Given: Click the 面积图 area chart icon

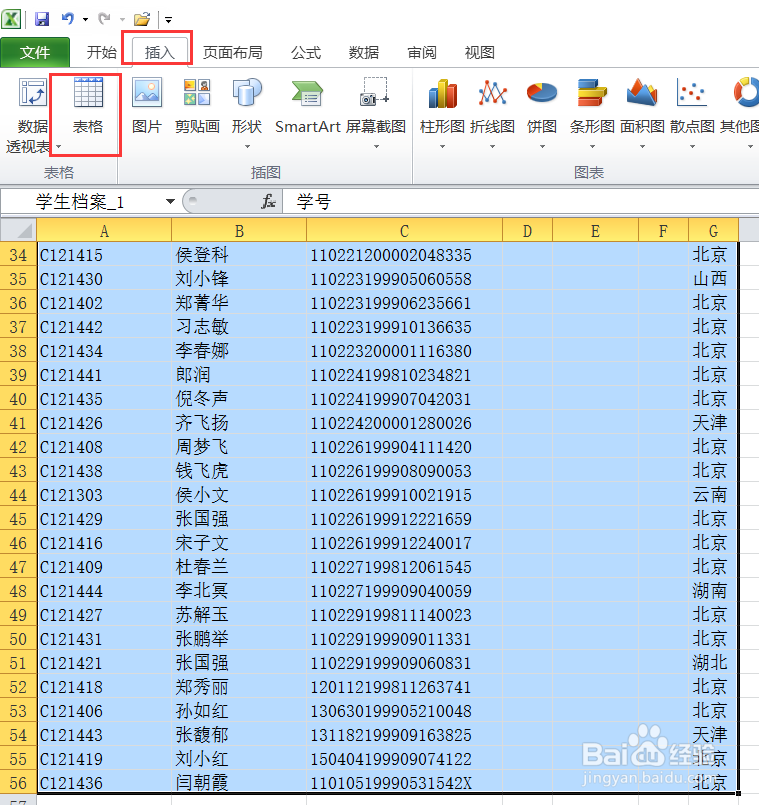Looking at the screenshot, I should (642, 92).
